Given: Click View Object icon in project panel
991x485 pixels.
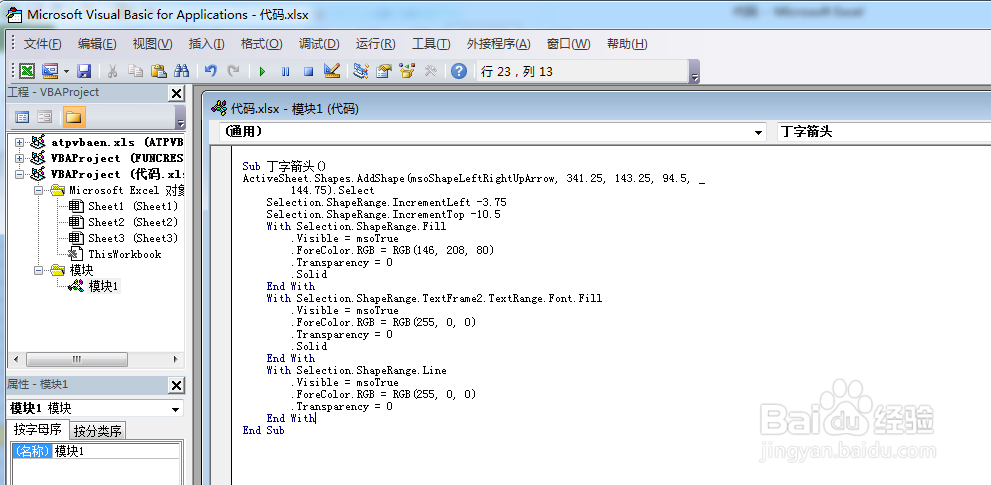Looking at the screenshot, I should point(44,117).
